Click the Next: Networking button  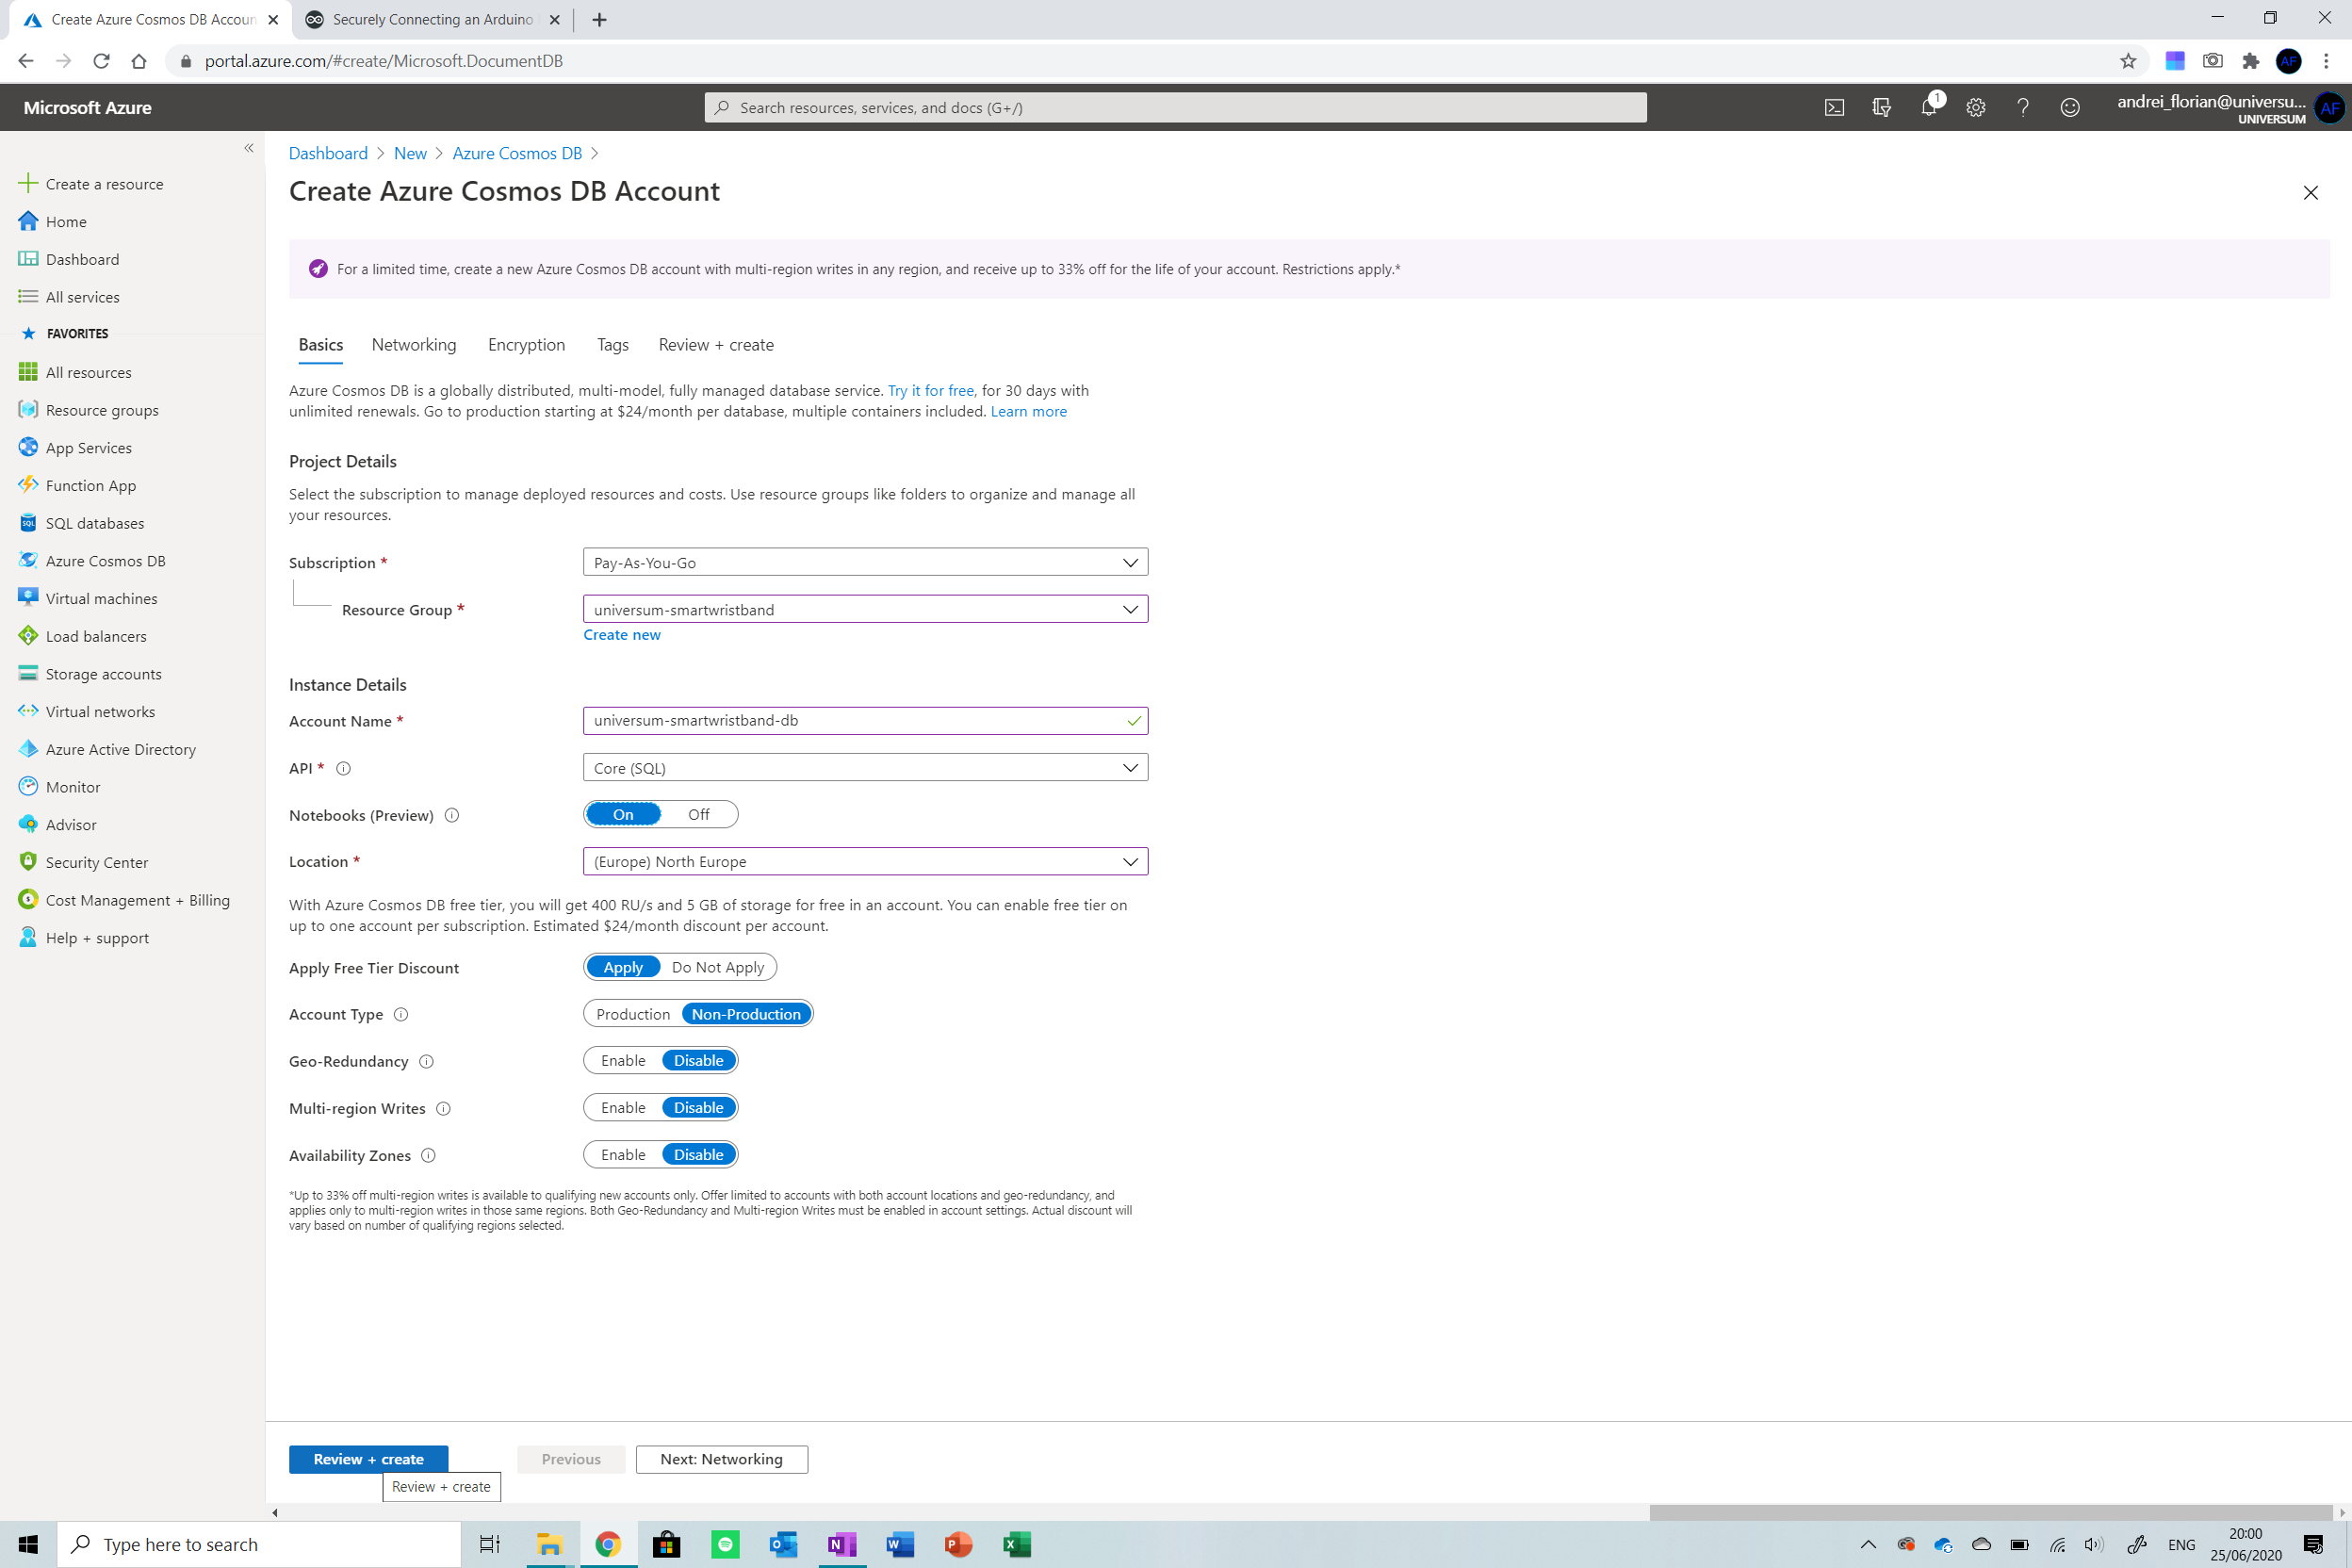pos(721,1459)
